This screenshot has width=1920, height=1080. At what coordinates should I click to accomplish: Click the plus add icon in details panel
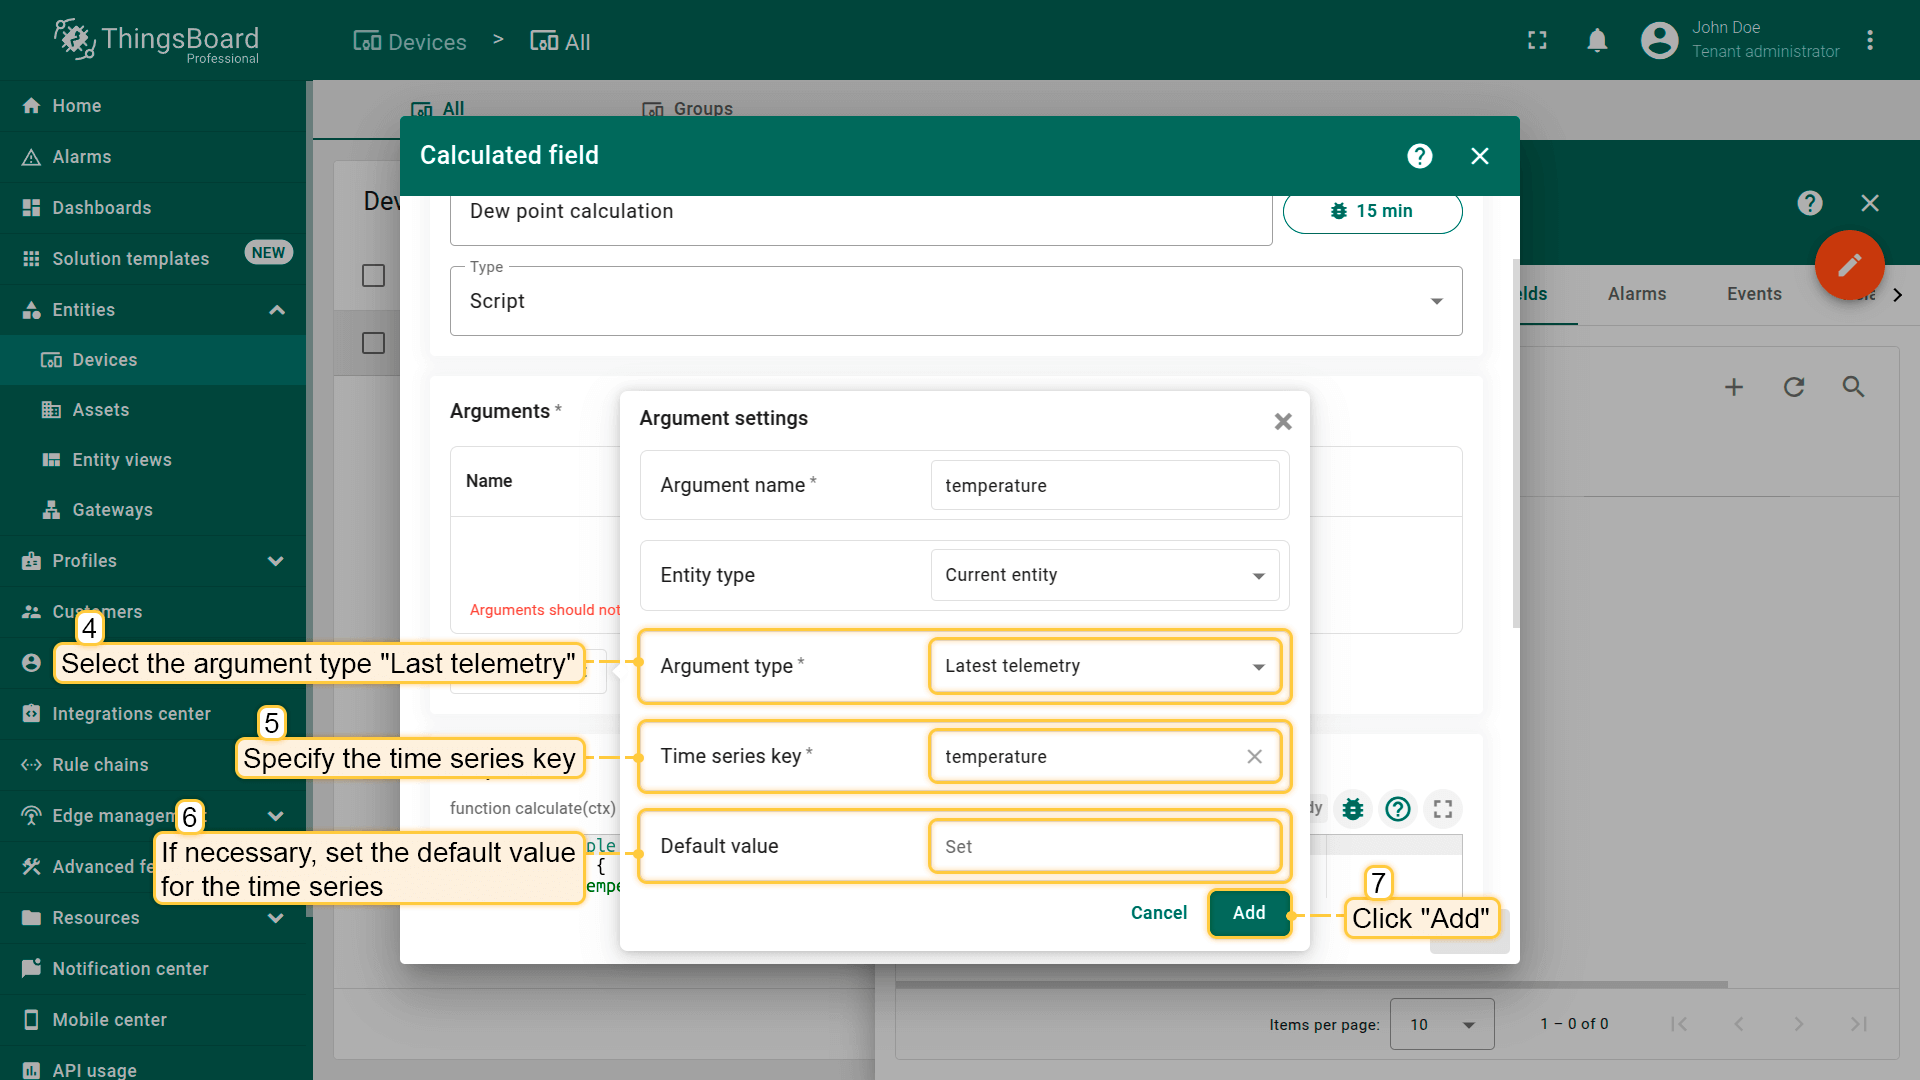pos(1734,387)
